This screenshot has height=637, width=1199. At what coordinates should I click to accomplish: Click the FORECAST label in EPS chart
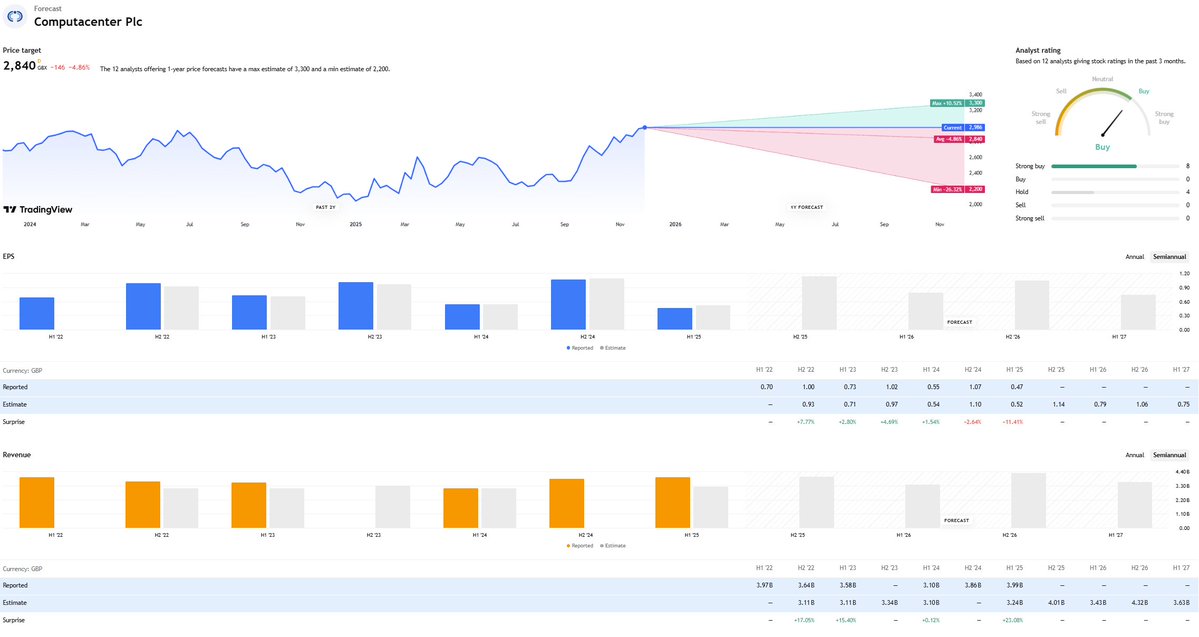(960, 323)
